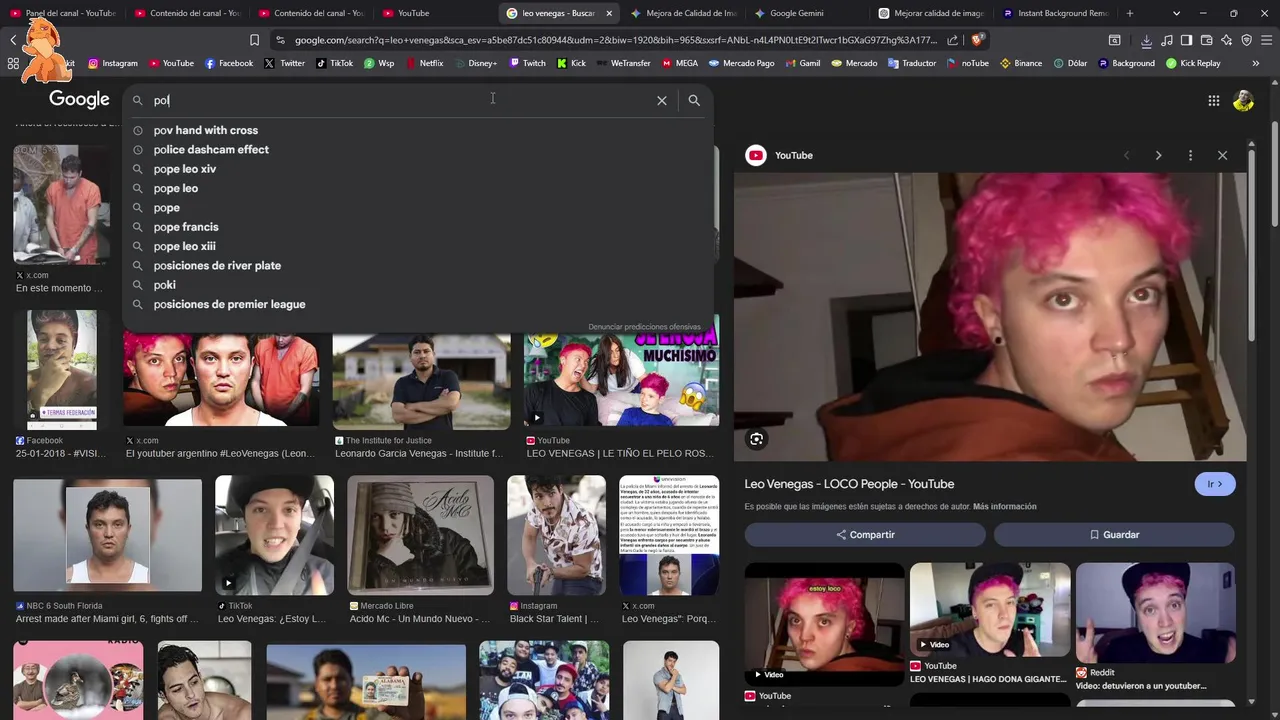Open the large pink-haired preview image

990,316
